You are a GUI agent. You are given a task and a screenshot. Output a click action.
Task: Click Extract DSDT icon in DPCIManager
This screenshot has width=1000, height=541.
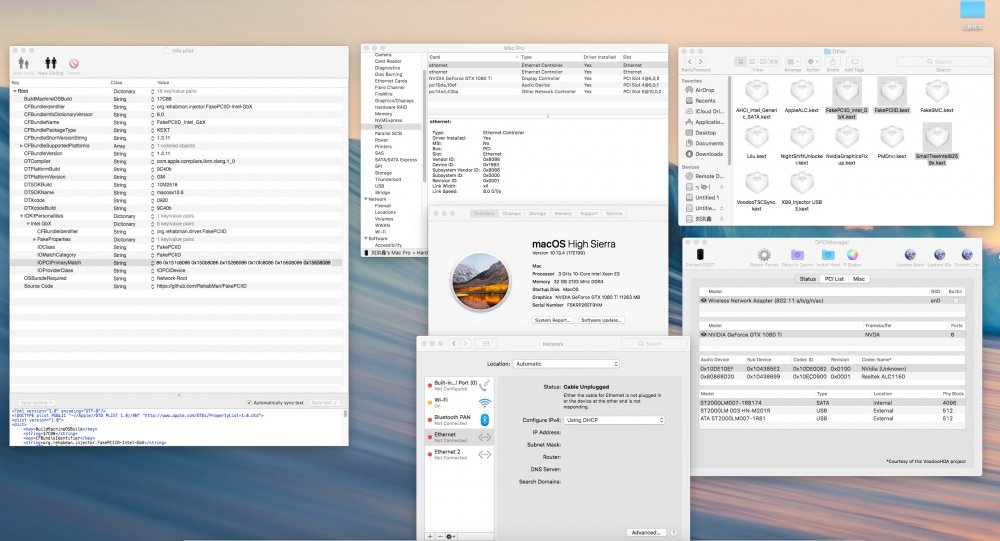pos(700,255)
